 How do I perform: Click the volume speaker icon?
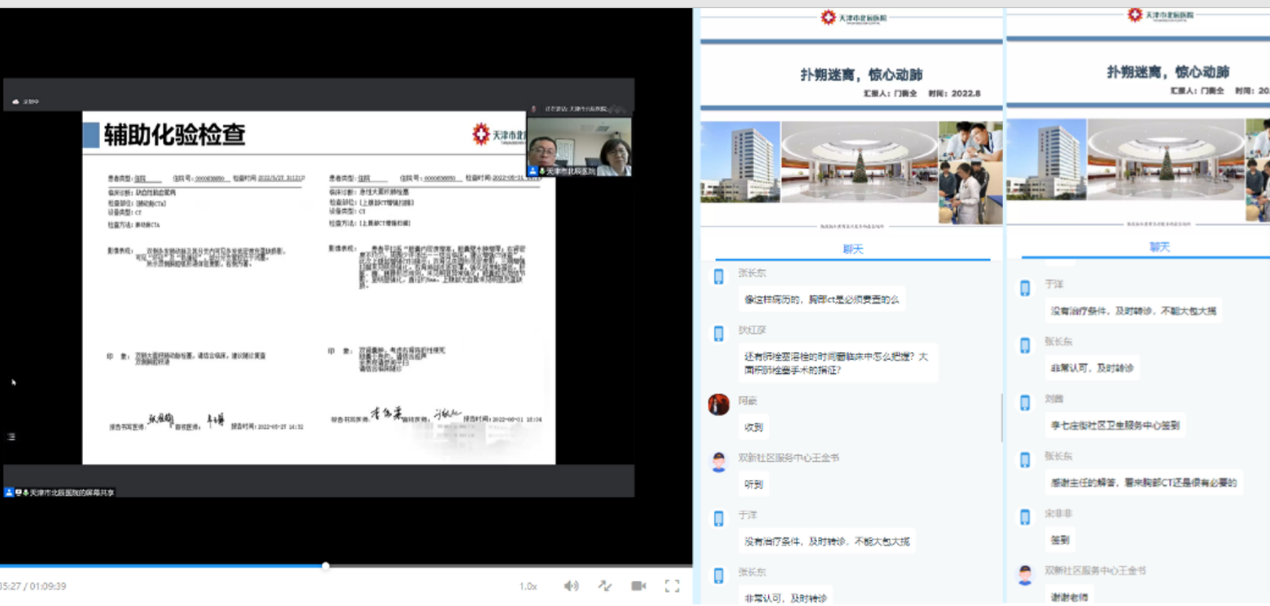570,586
